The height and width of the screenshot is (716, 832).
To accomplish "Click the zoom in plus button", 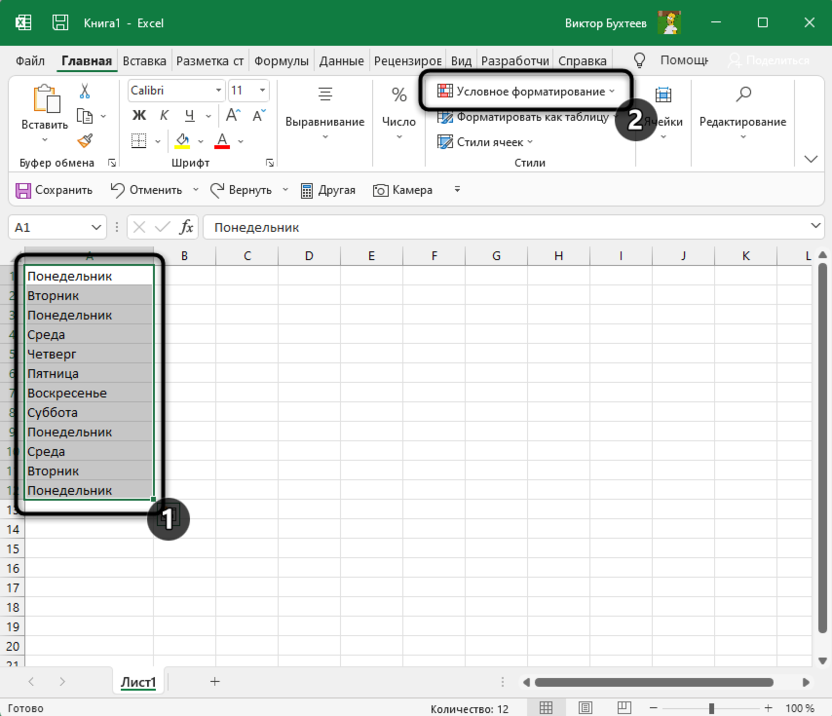I will pos(768,708).
